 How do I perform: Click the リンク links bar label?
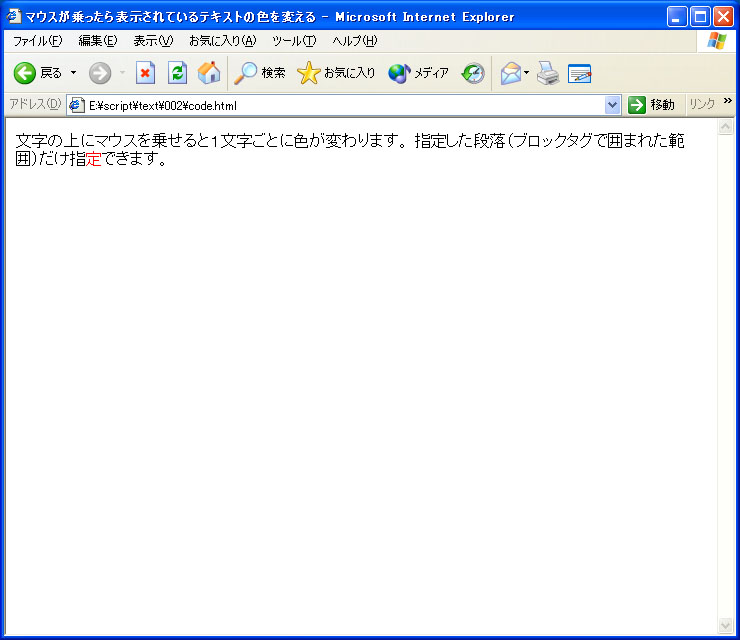click(702, 104)
